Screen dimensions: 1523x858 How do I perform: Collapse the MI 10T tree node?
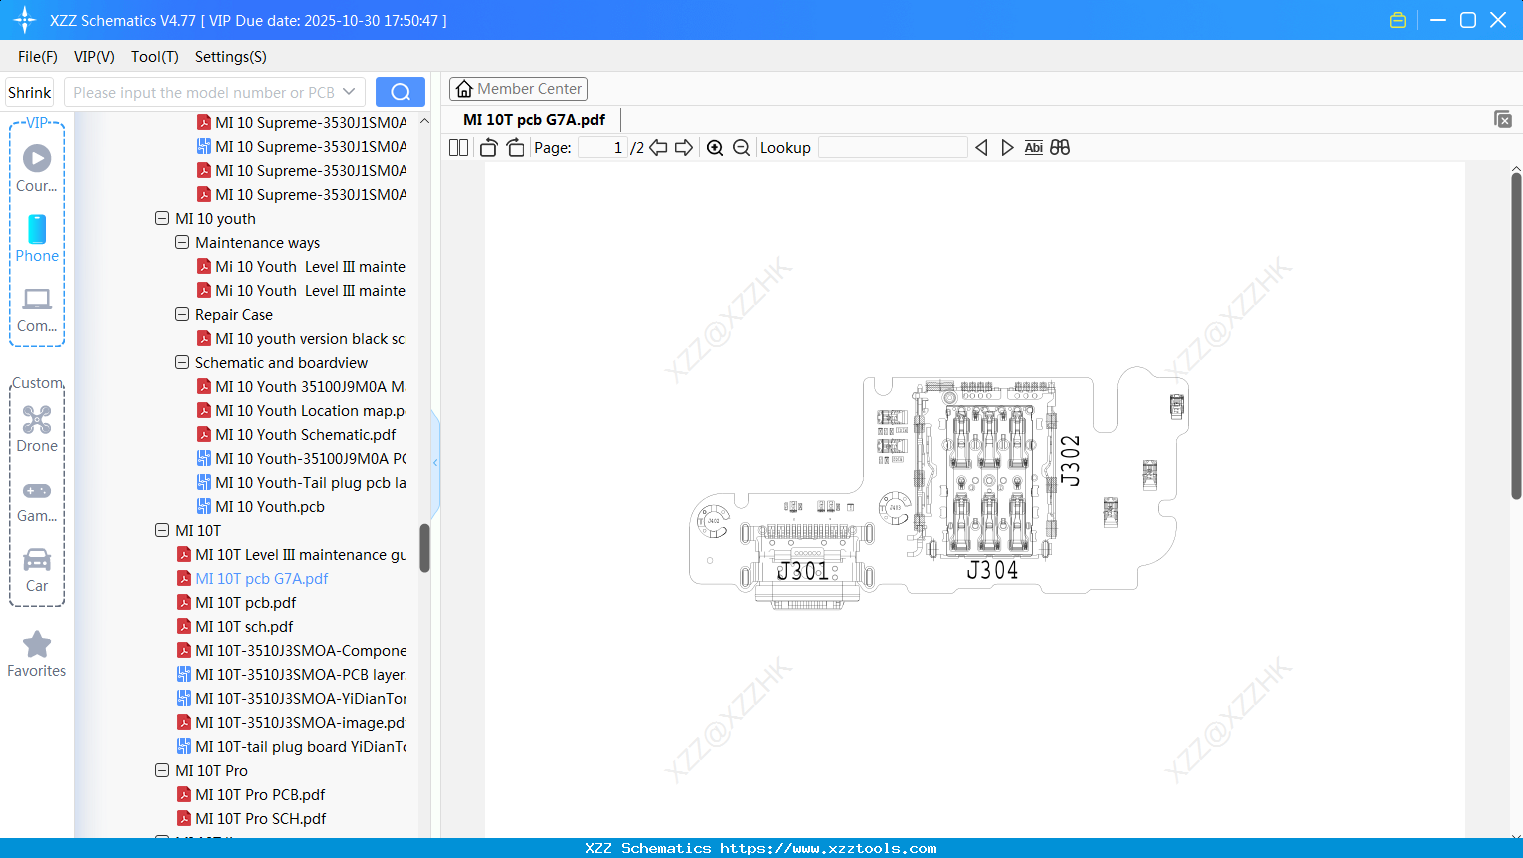(162, 530)
